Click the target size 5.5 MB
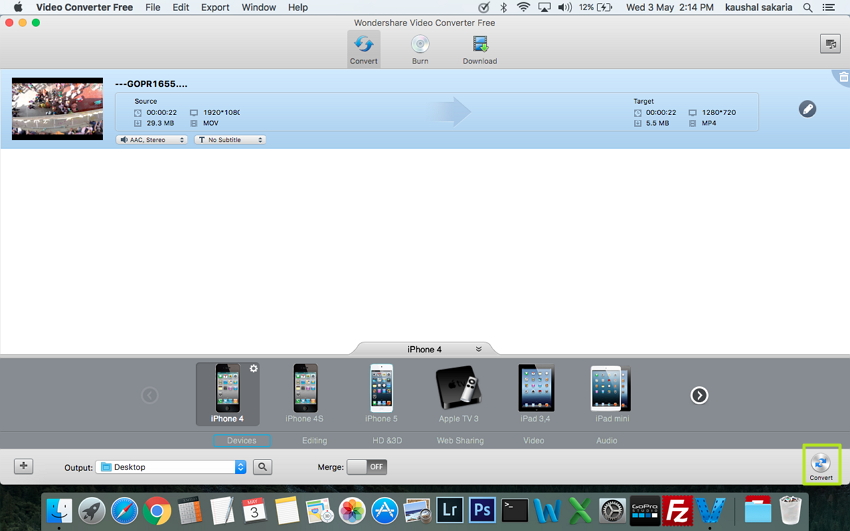Viewport: 850px width, 531px height. (658, 124)
